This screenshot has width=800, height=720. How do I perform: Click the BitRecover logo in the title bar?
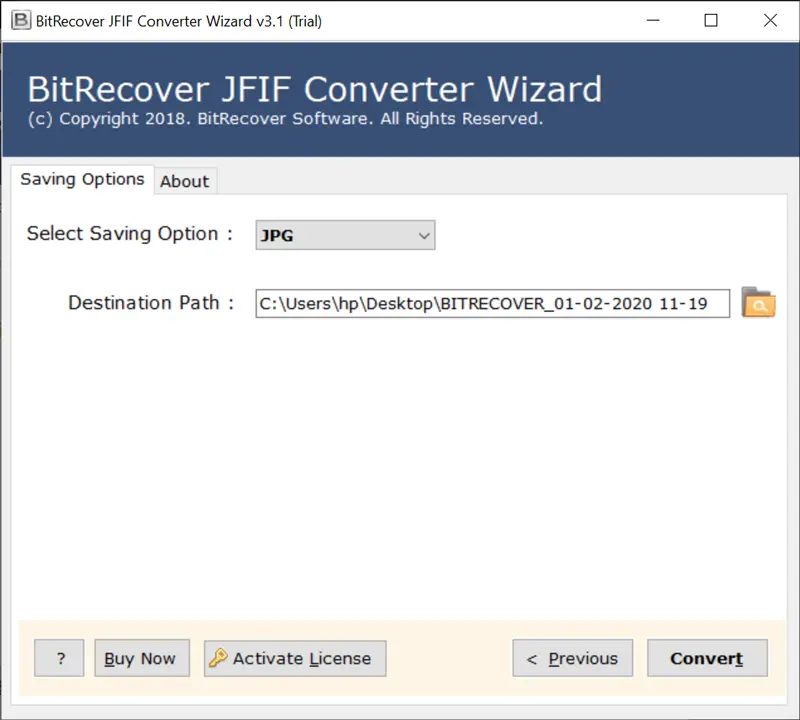20,20
